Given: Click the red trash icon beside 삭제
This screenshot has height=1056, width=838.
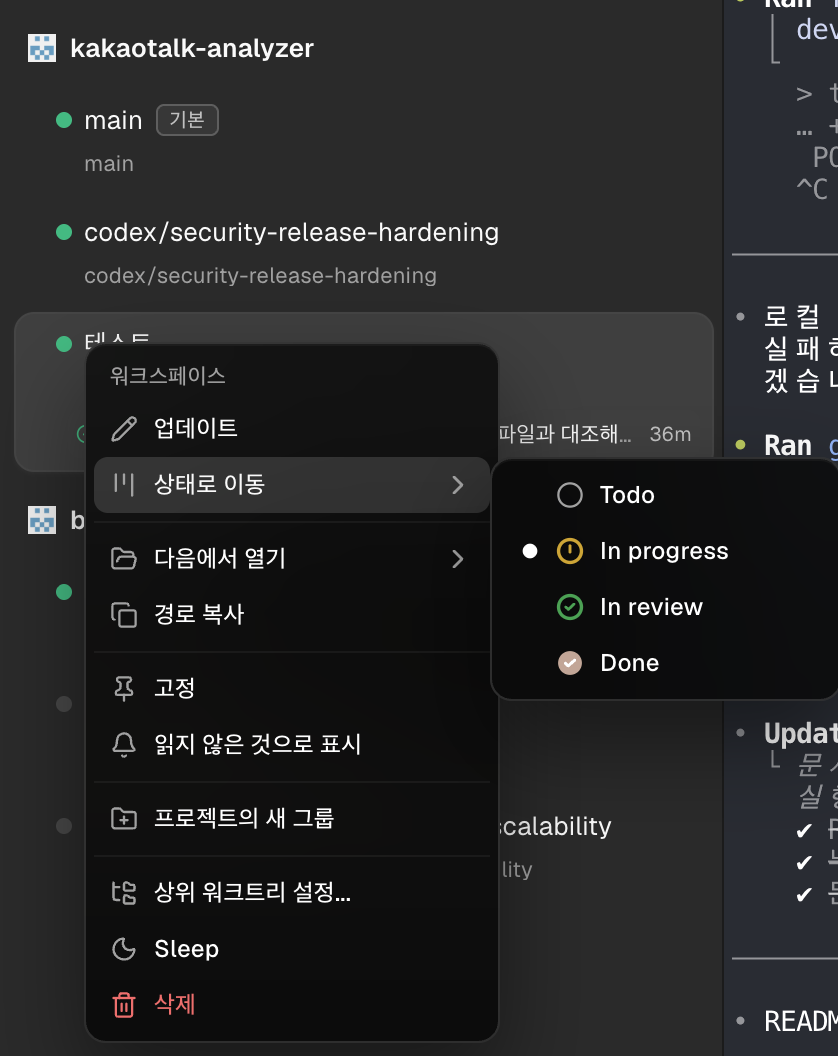Looking at the screenshot, I should (124, 1005).
